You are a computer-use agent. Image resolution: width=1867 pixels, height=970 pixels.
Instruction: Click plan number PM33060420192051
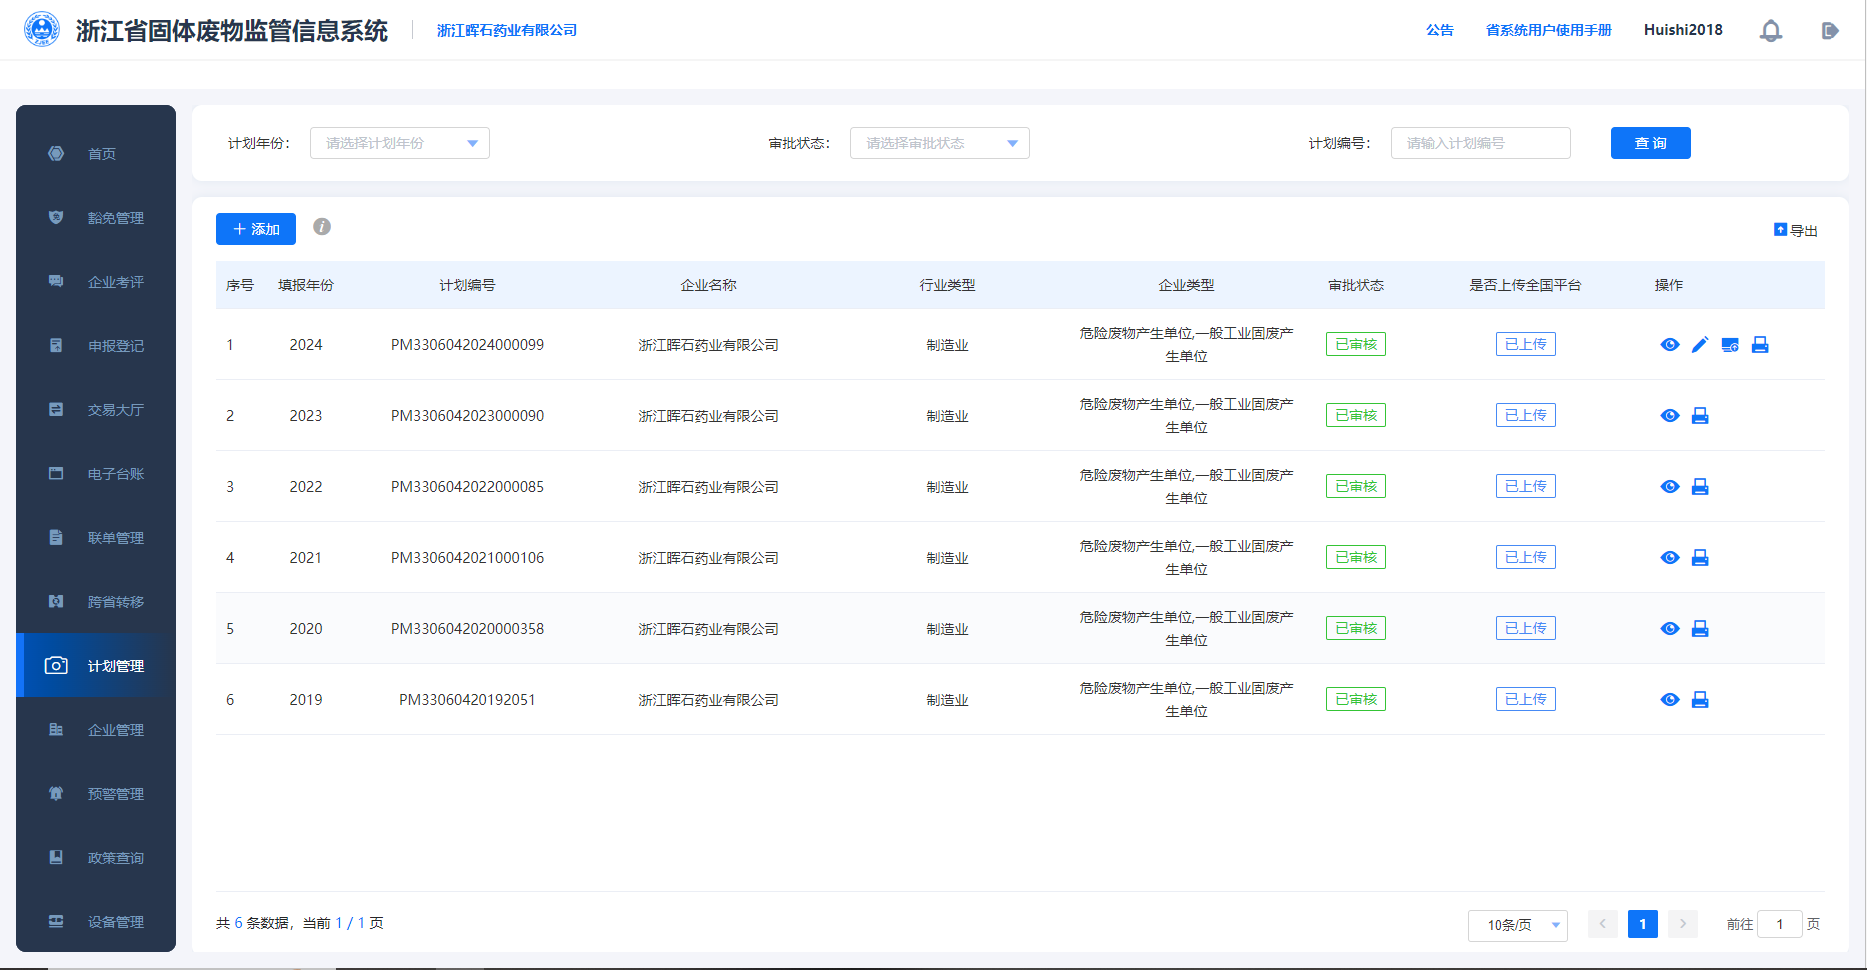click(x=467, y=700)
